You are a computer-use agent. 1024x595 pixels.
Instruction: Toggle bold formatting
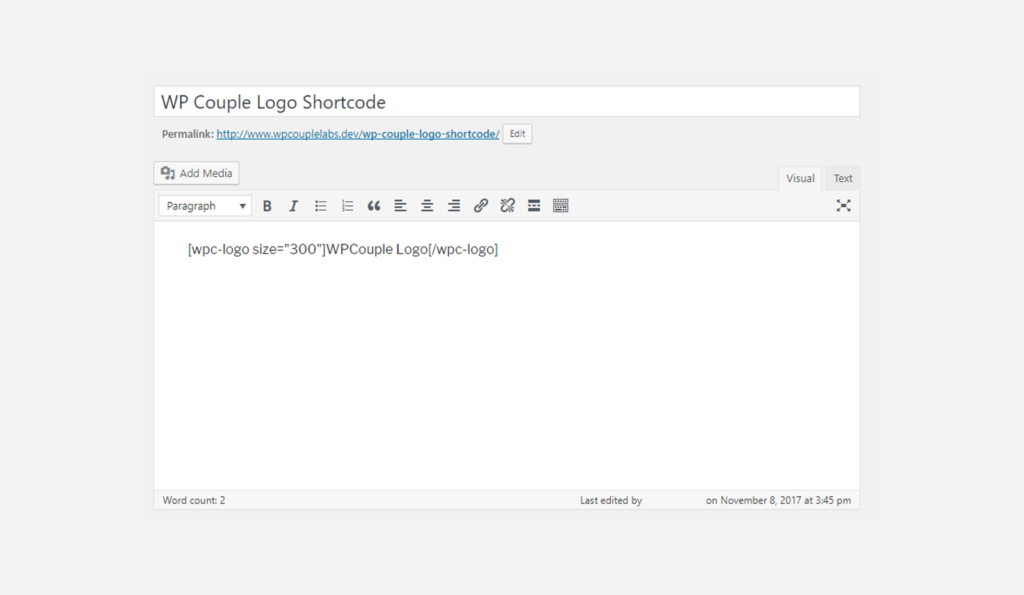coord(267,205)
